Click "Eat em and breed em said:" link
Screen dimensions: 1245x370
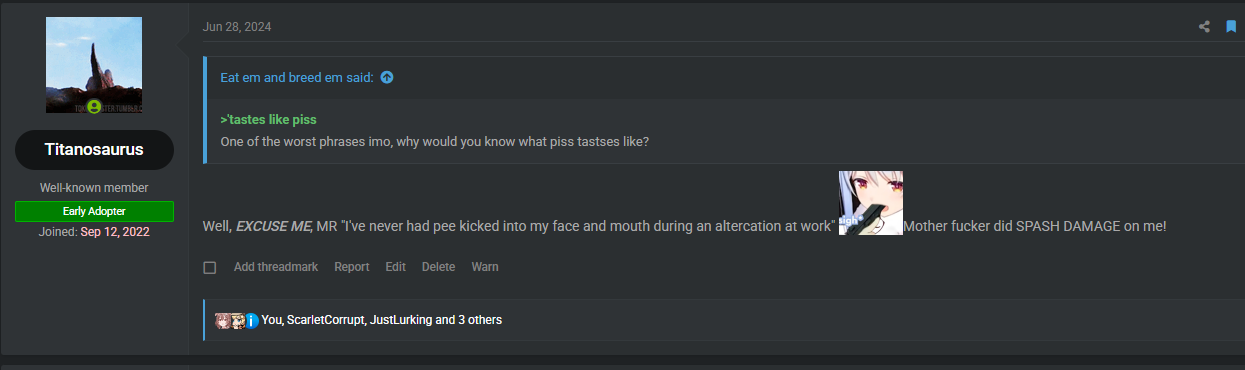coord(297,77)
